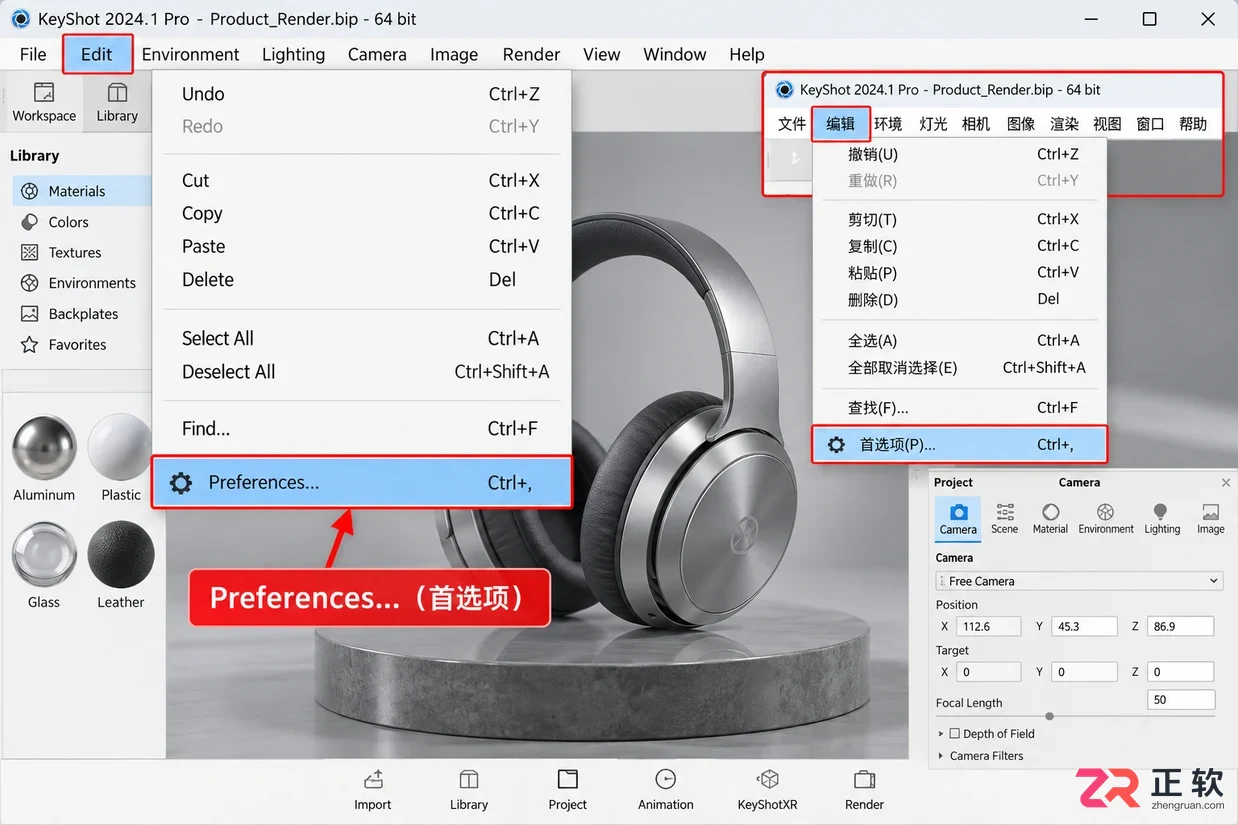
Task: Switch to the Scene tab in the Project panel
Action: tap(1005, 519)
